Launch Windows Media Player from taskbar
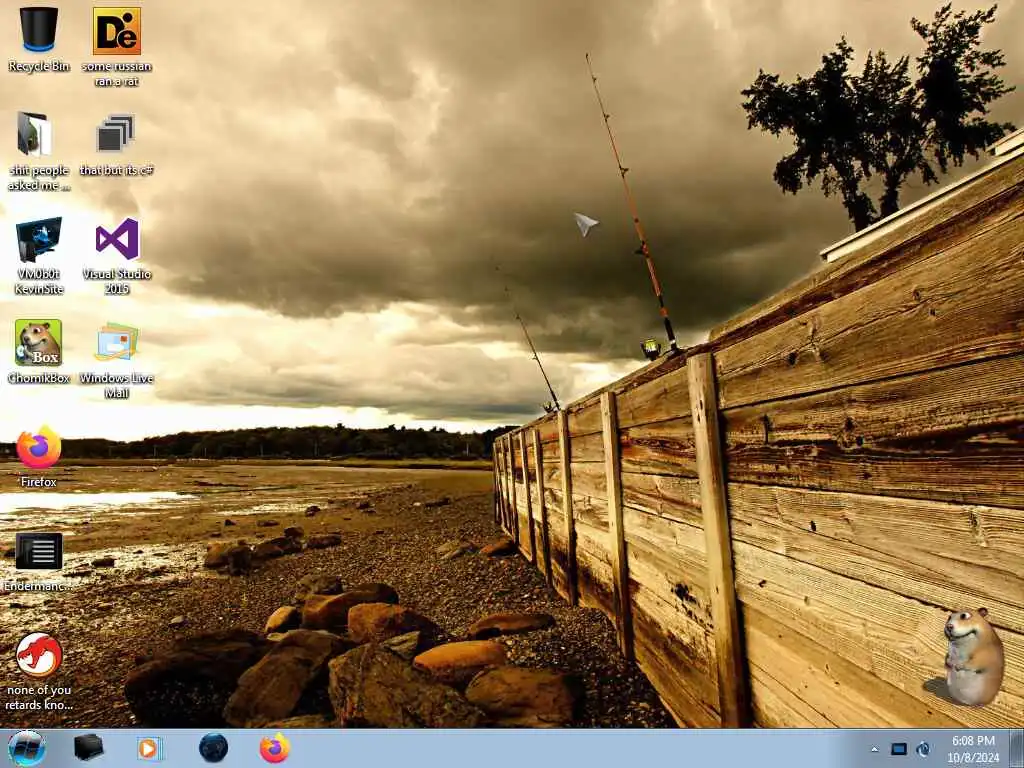 click(x=150, y=748)
